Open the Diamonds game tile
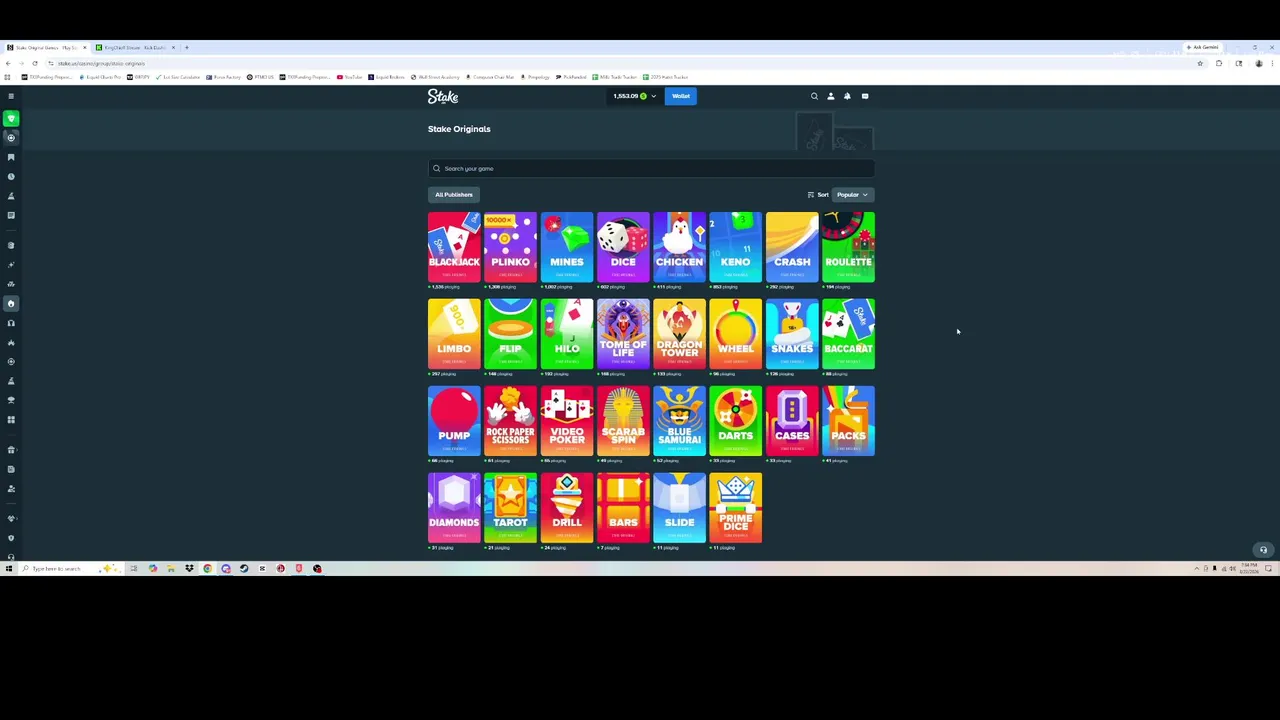The height and width of the screenshot is (720, 1280). click(x=454, y=507)
